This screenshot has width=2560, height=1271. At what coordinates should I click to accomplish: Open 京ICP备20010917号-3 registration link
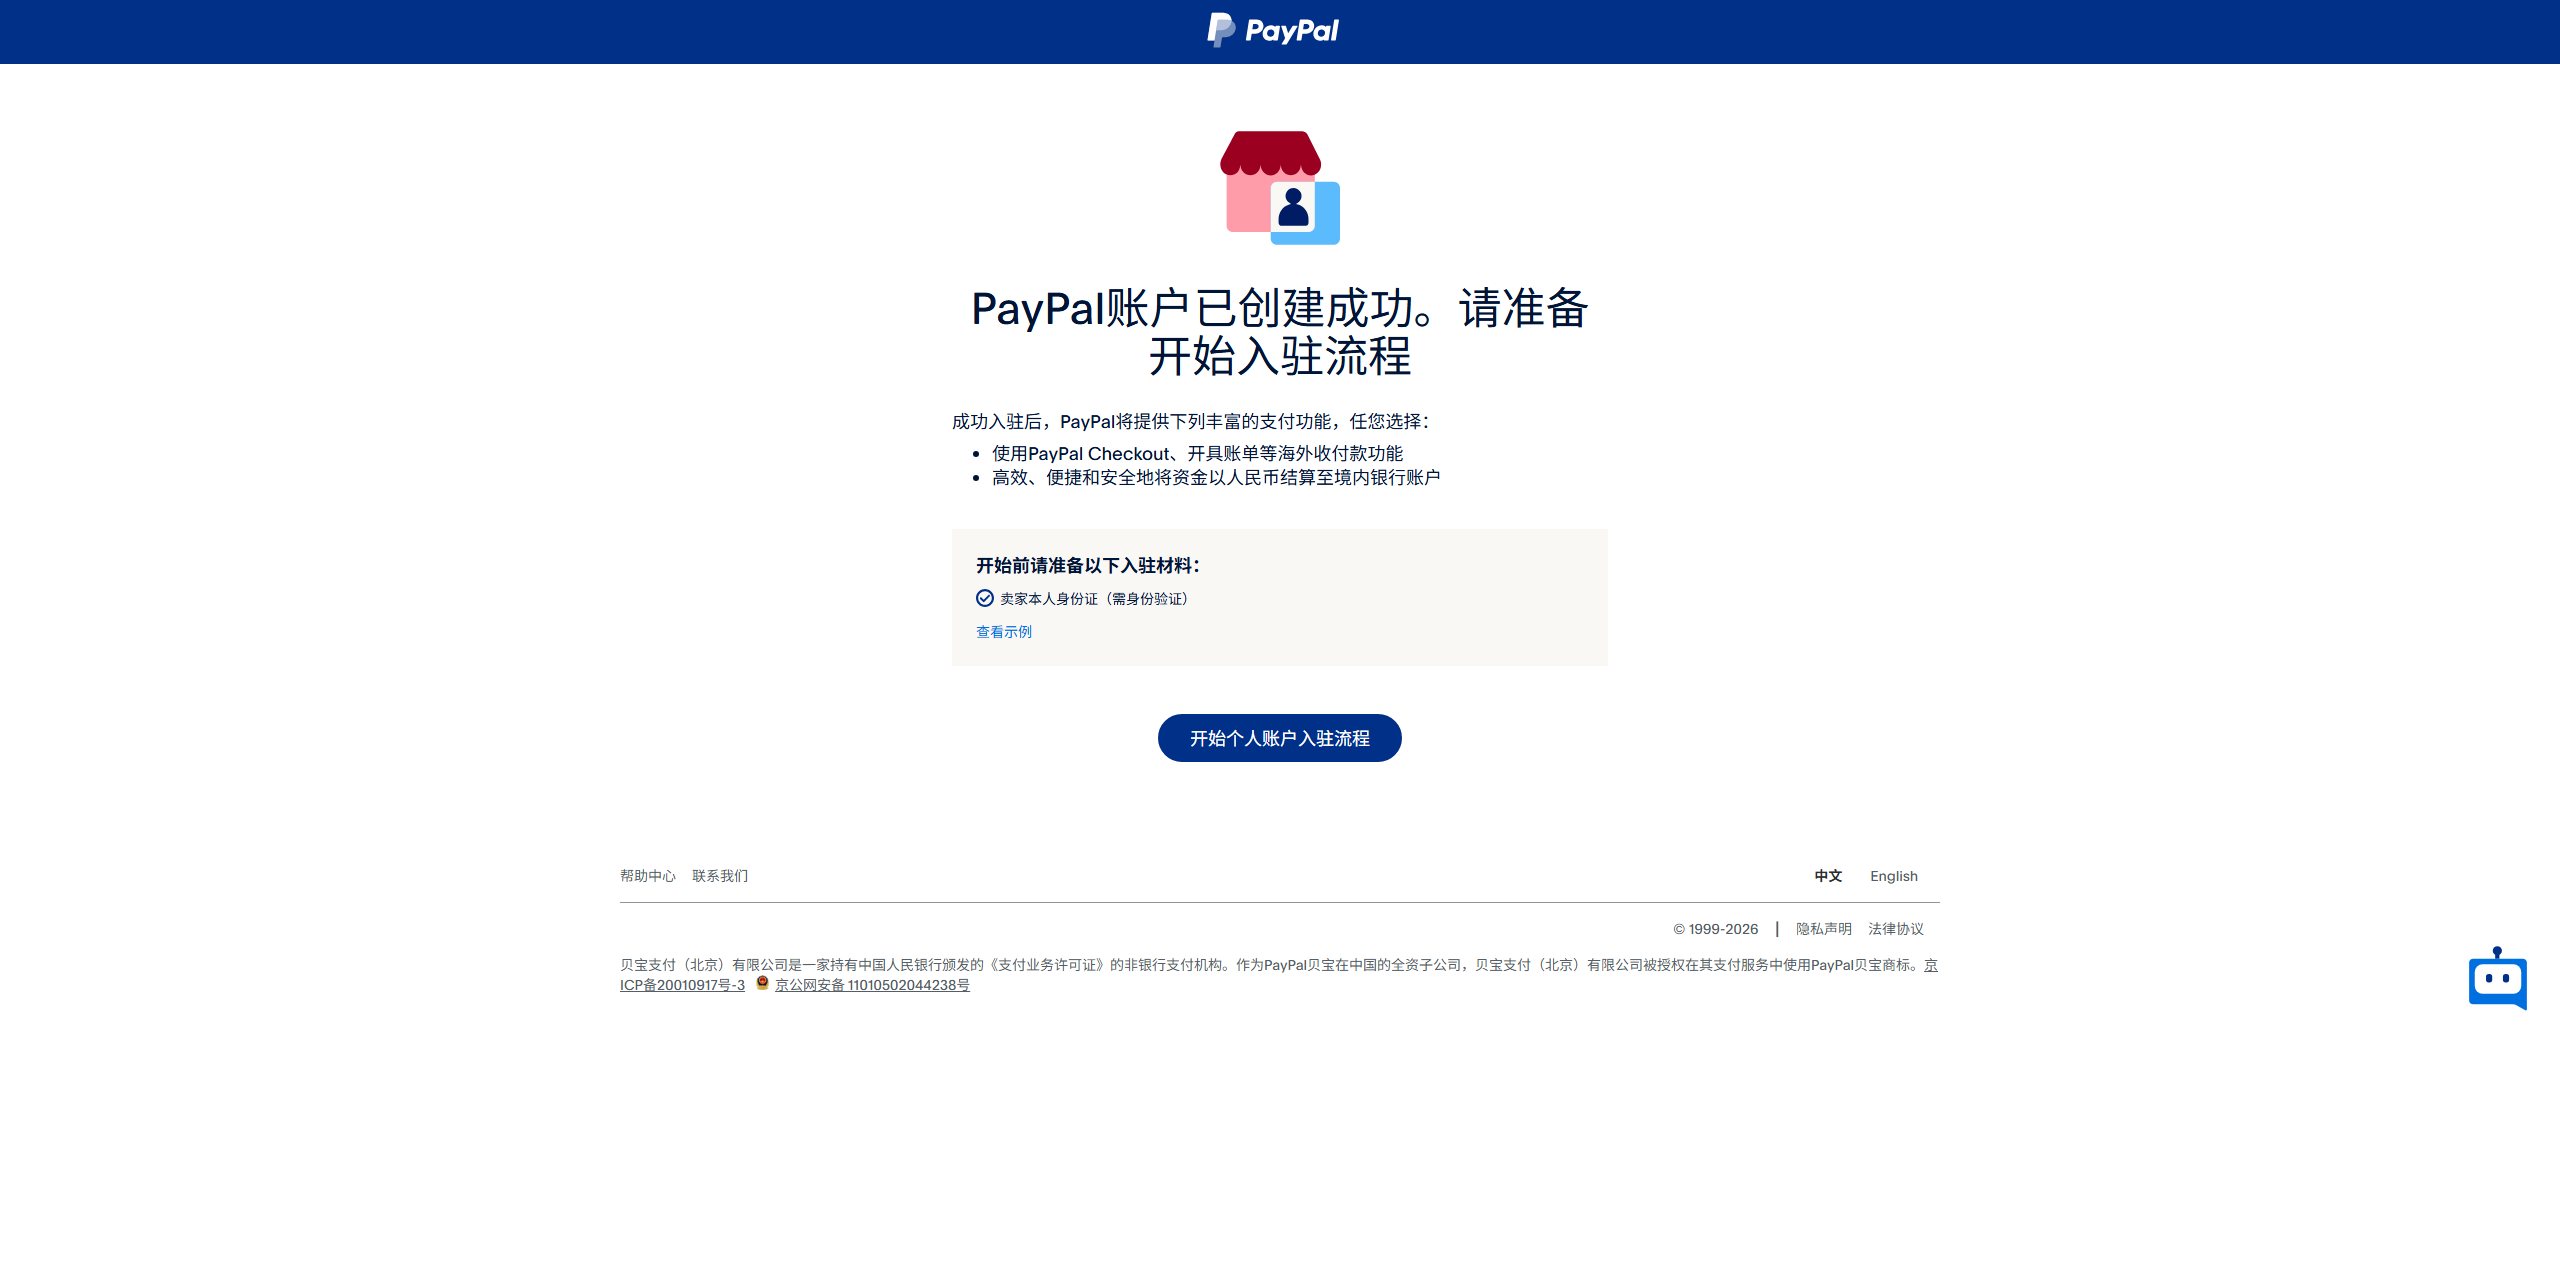(682, 985)
